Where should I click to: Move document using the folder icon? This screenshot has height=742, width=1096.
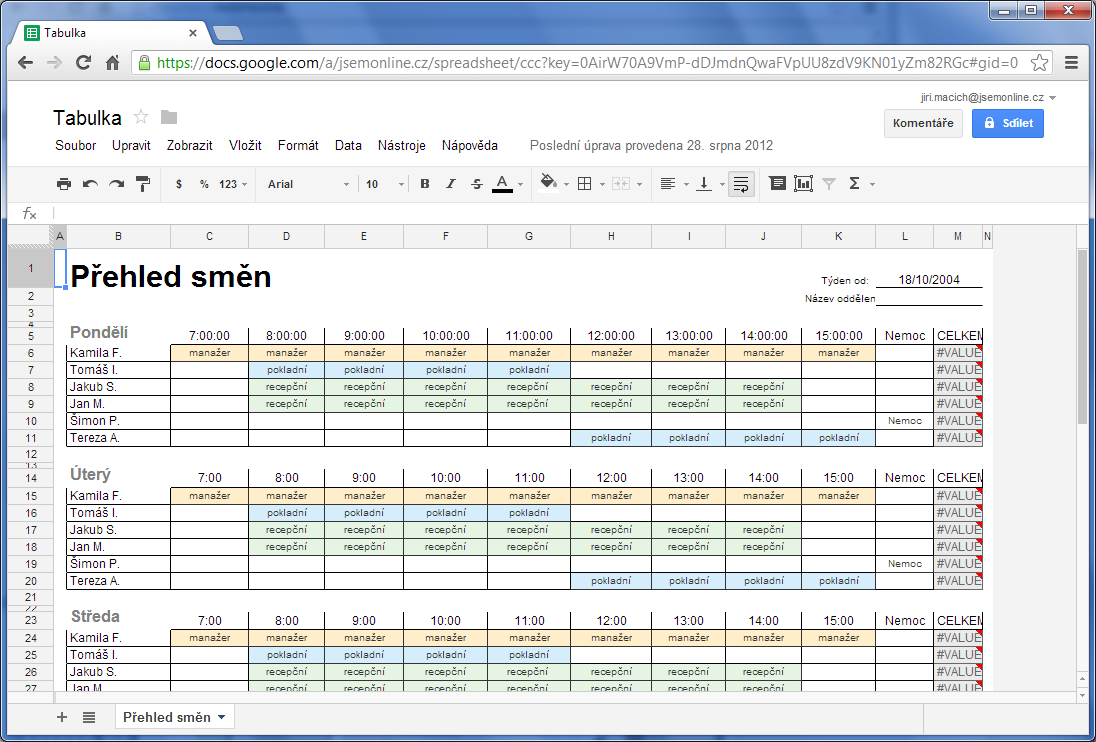click(168, 117)
